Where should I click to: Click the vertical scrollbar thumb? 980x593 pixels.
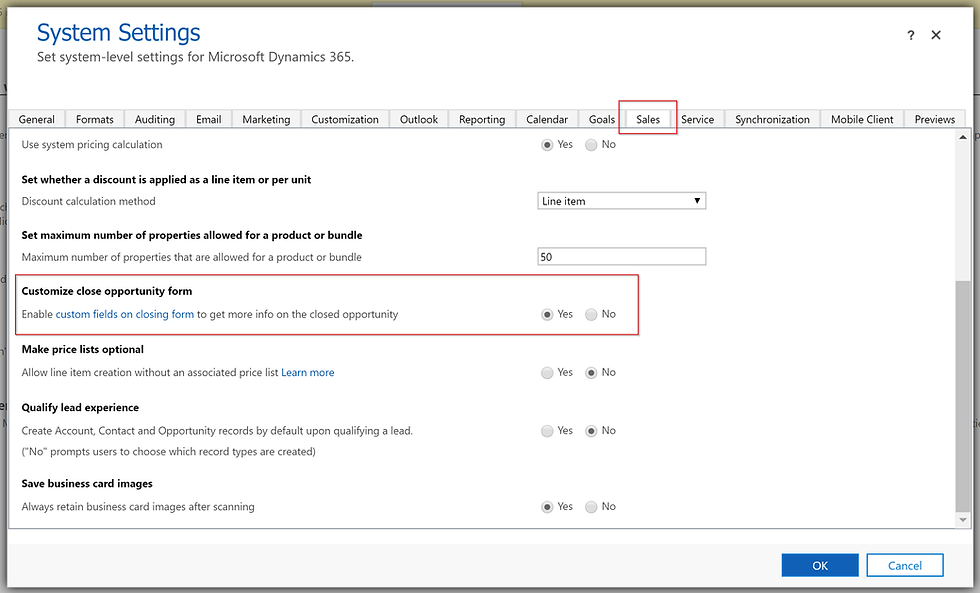962,396
